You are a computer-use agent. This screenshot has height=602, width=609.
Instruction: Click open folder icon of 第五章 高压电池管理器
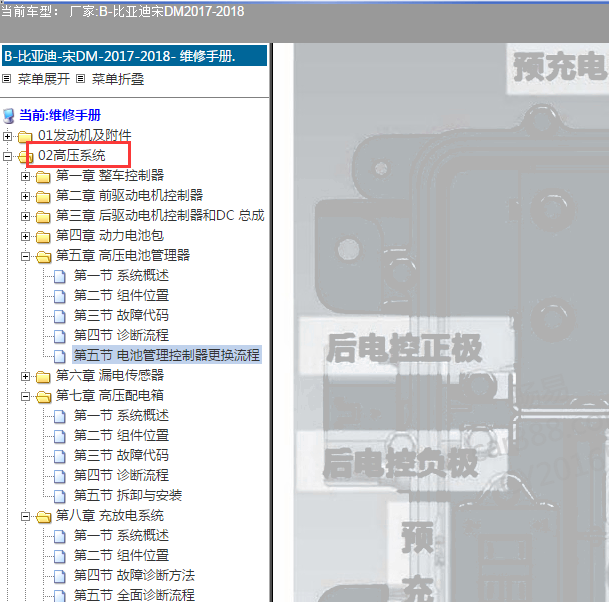click(x=44, y=256)
